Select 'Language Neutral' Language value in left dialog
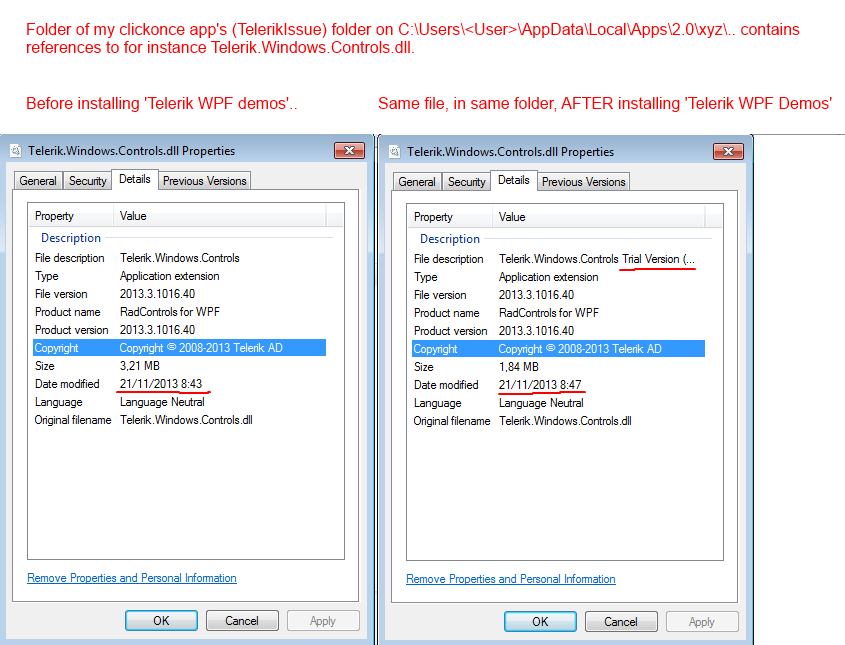Screen dimensions: 845x645 (162, 402)
